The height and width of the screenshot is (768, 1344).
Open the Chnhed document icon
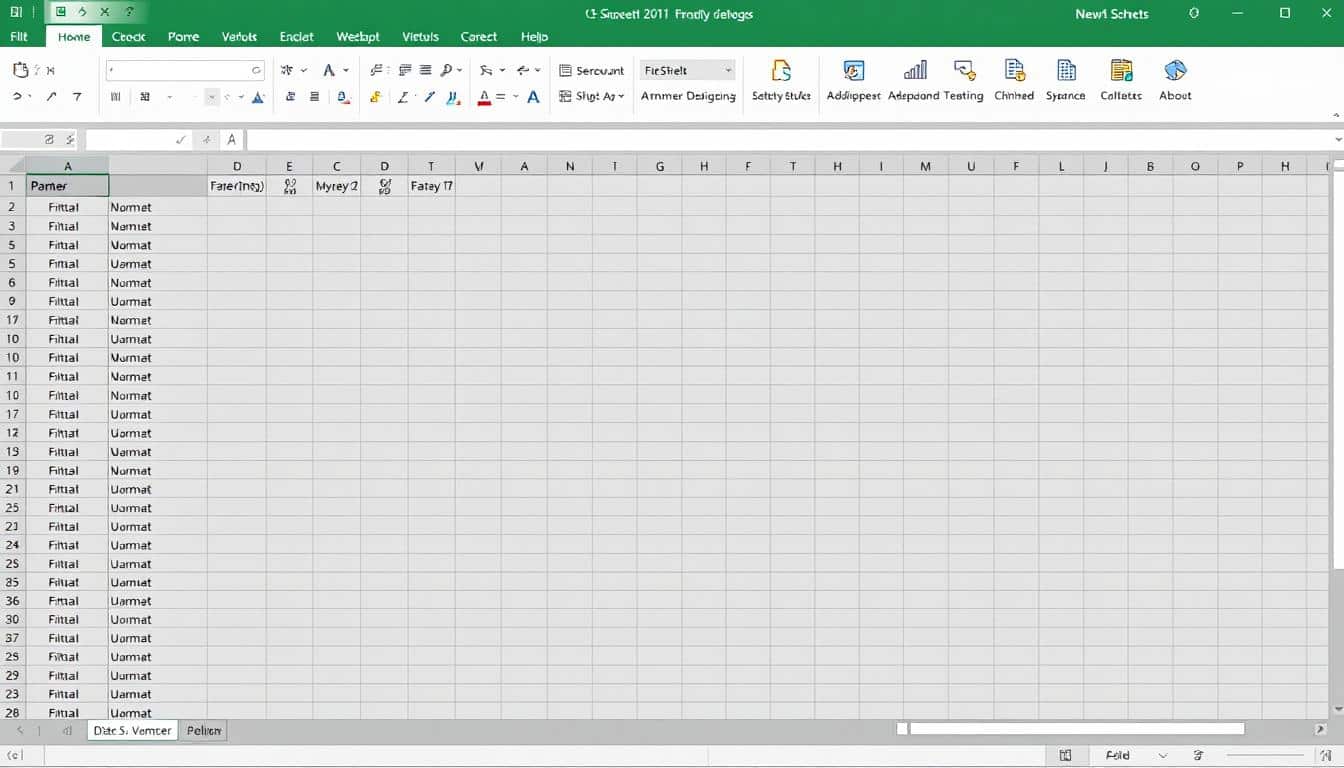click(1014, 71)
